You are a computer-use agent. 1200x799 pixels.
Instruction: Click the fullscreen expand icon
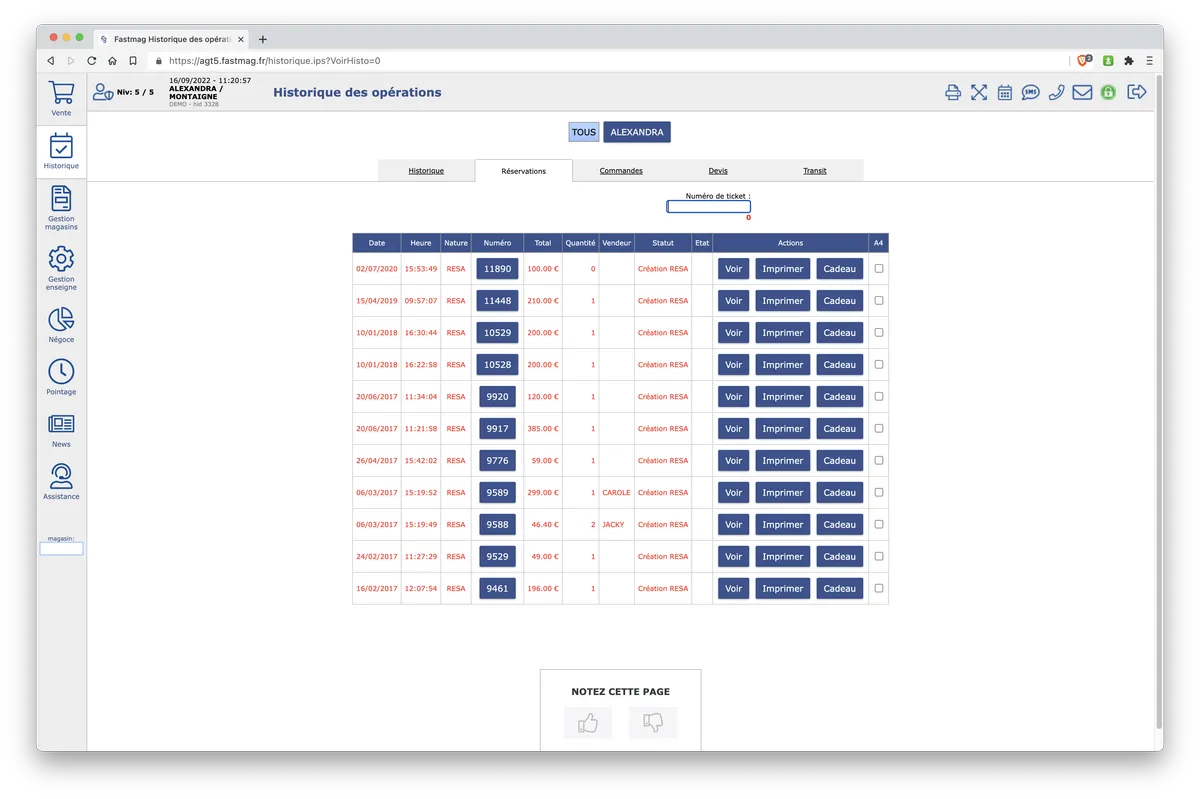click(979, 93)
